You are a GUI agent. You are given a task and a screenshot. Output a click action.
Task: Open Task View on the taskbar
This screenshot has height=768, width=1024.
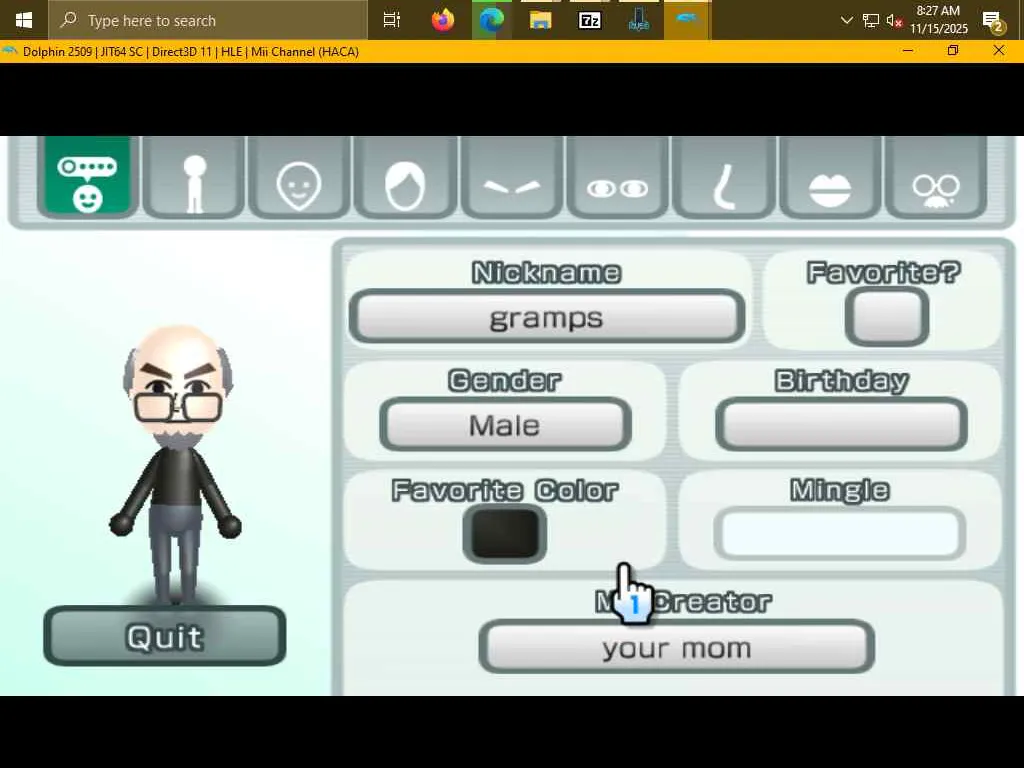pos(392,20)
